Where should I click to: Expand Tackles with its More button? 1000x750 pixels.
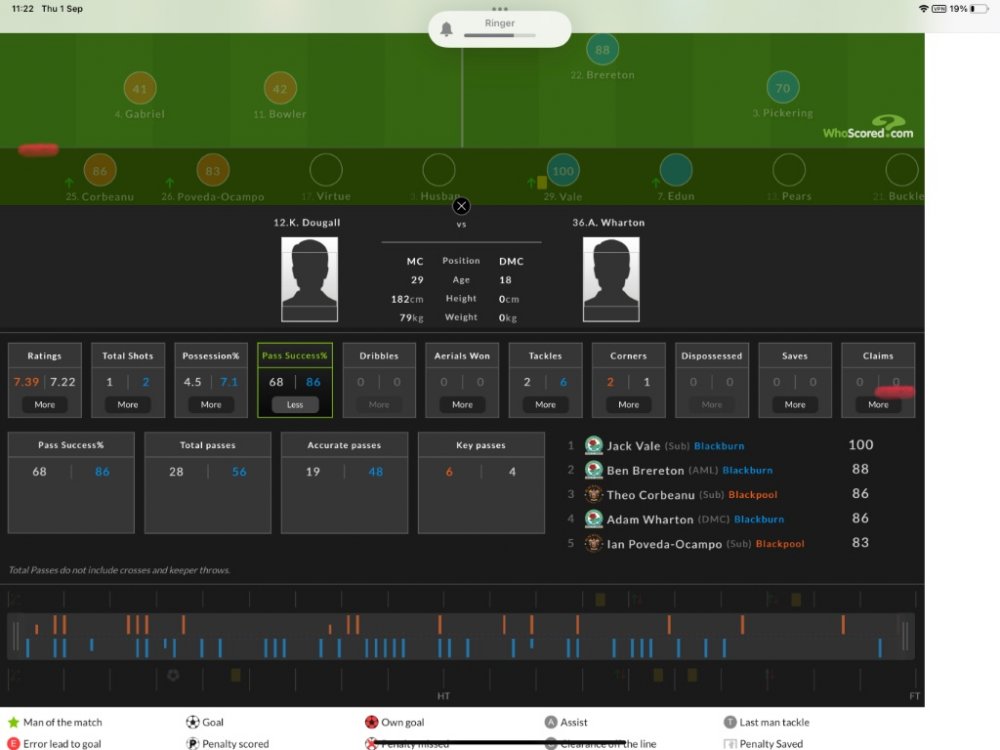coord(545,405)
